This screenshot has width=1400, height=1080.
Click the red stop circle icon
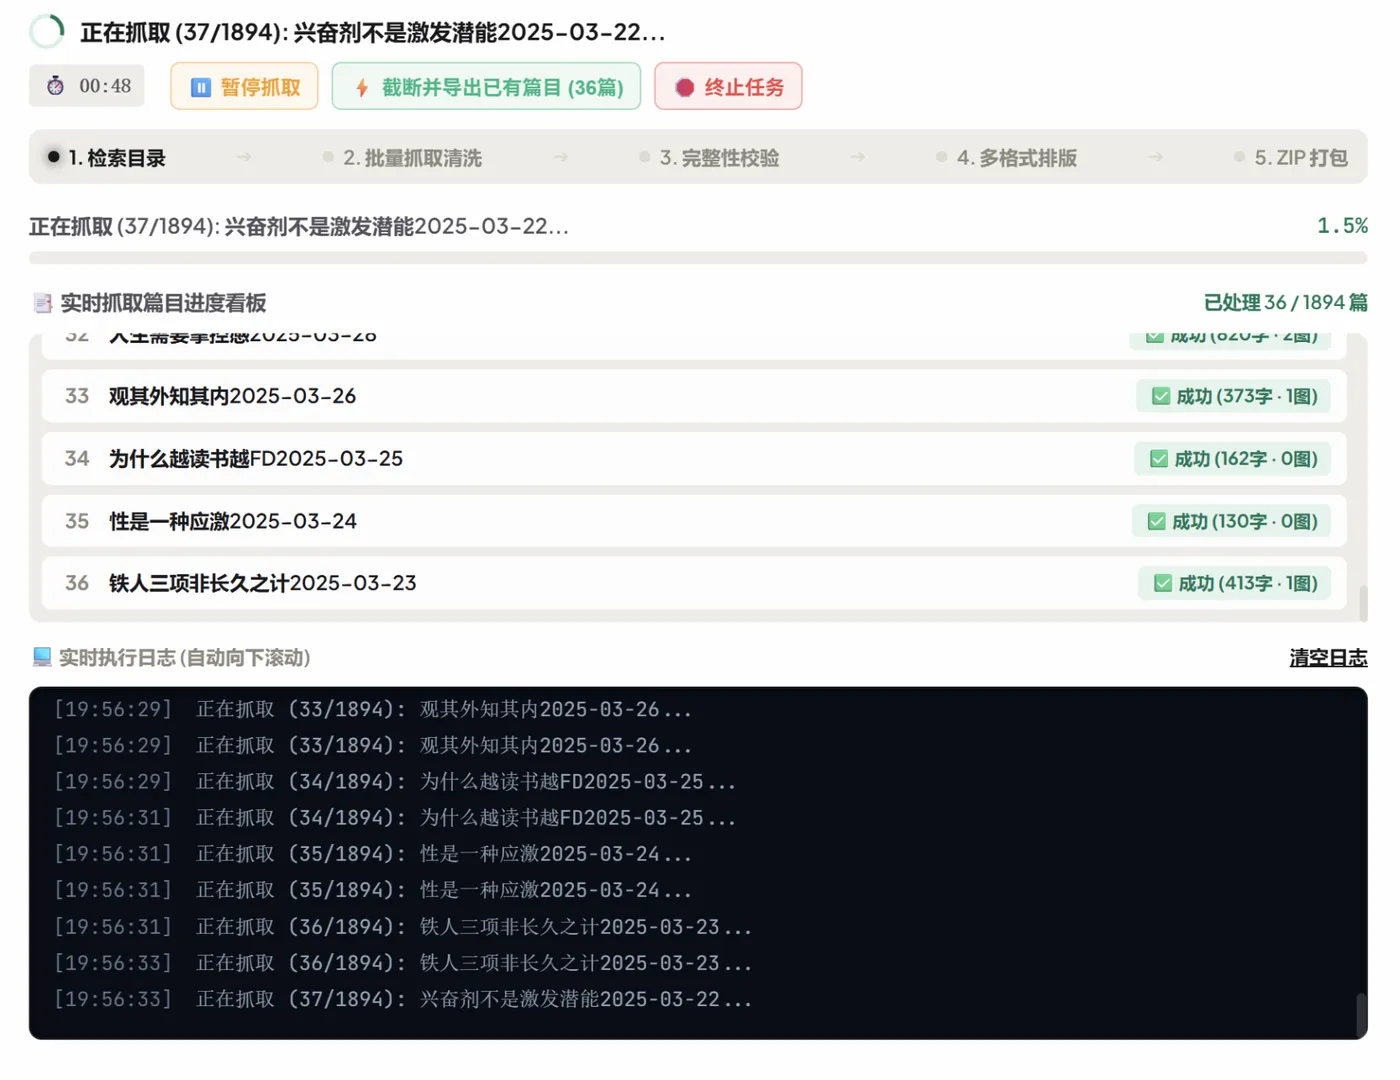point(685,87)
